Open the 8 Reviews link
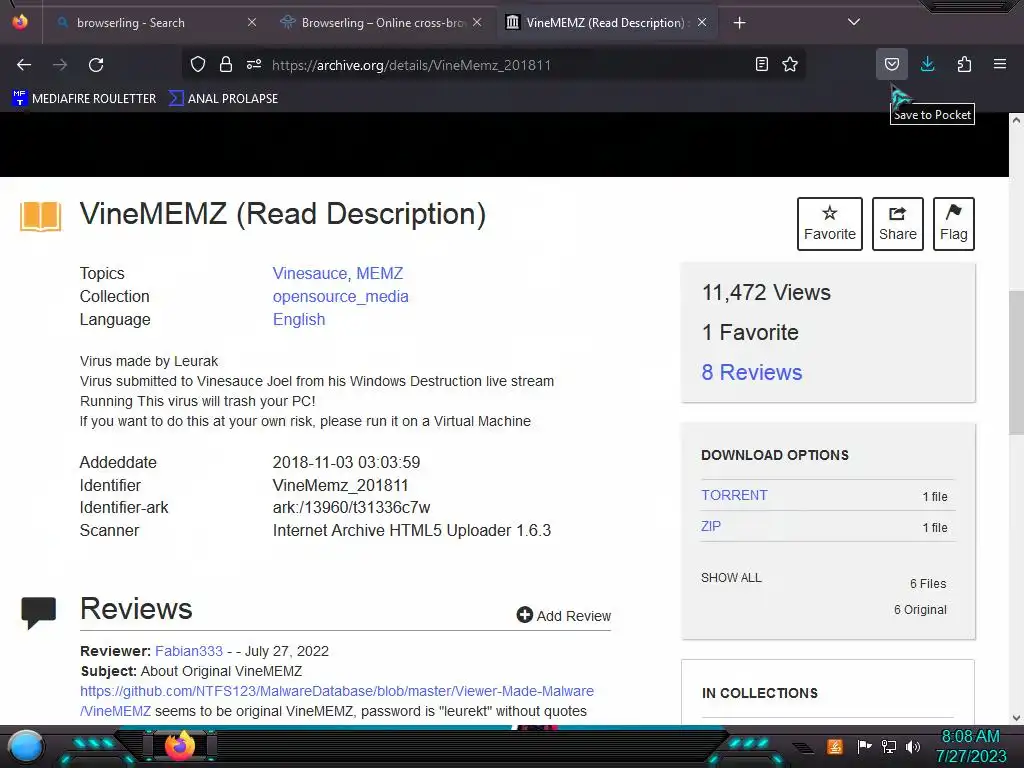This screenshot has height=768, width=1024. [752, 372]
